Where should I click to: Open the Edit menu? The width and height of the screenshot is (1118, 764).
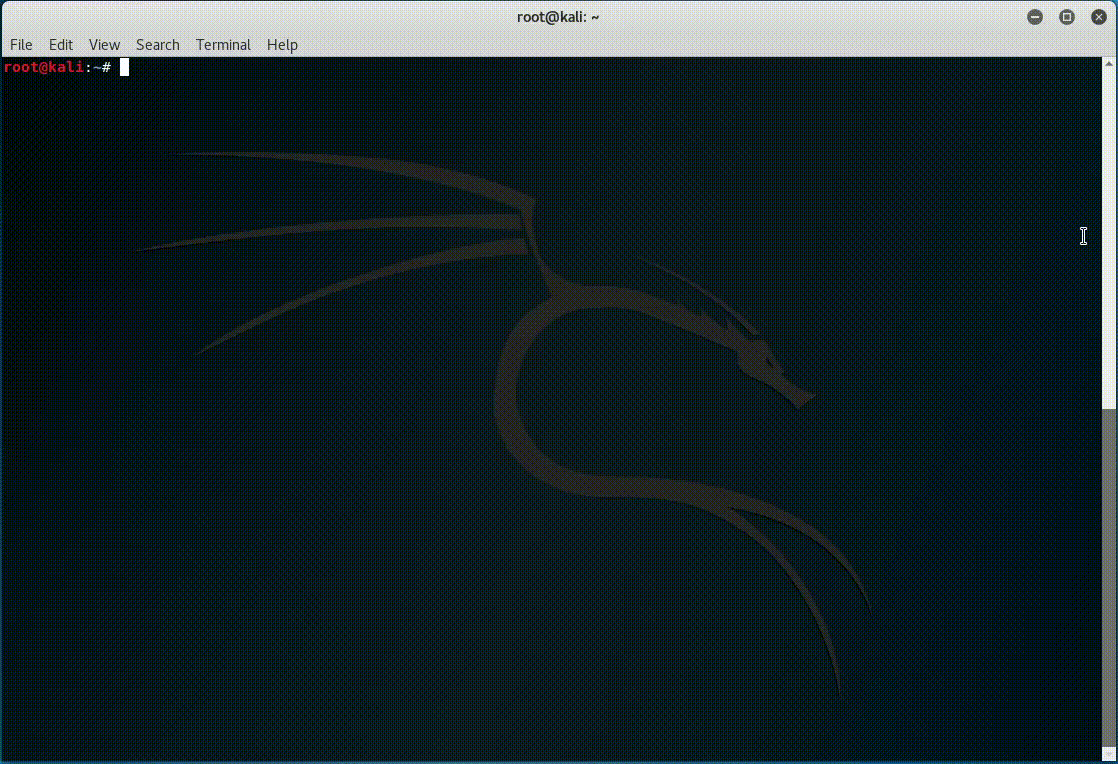61,44
